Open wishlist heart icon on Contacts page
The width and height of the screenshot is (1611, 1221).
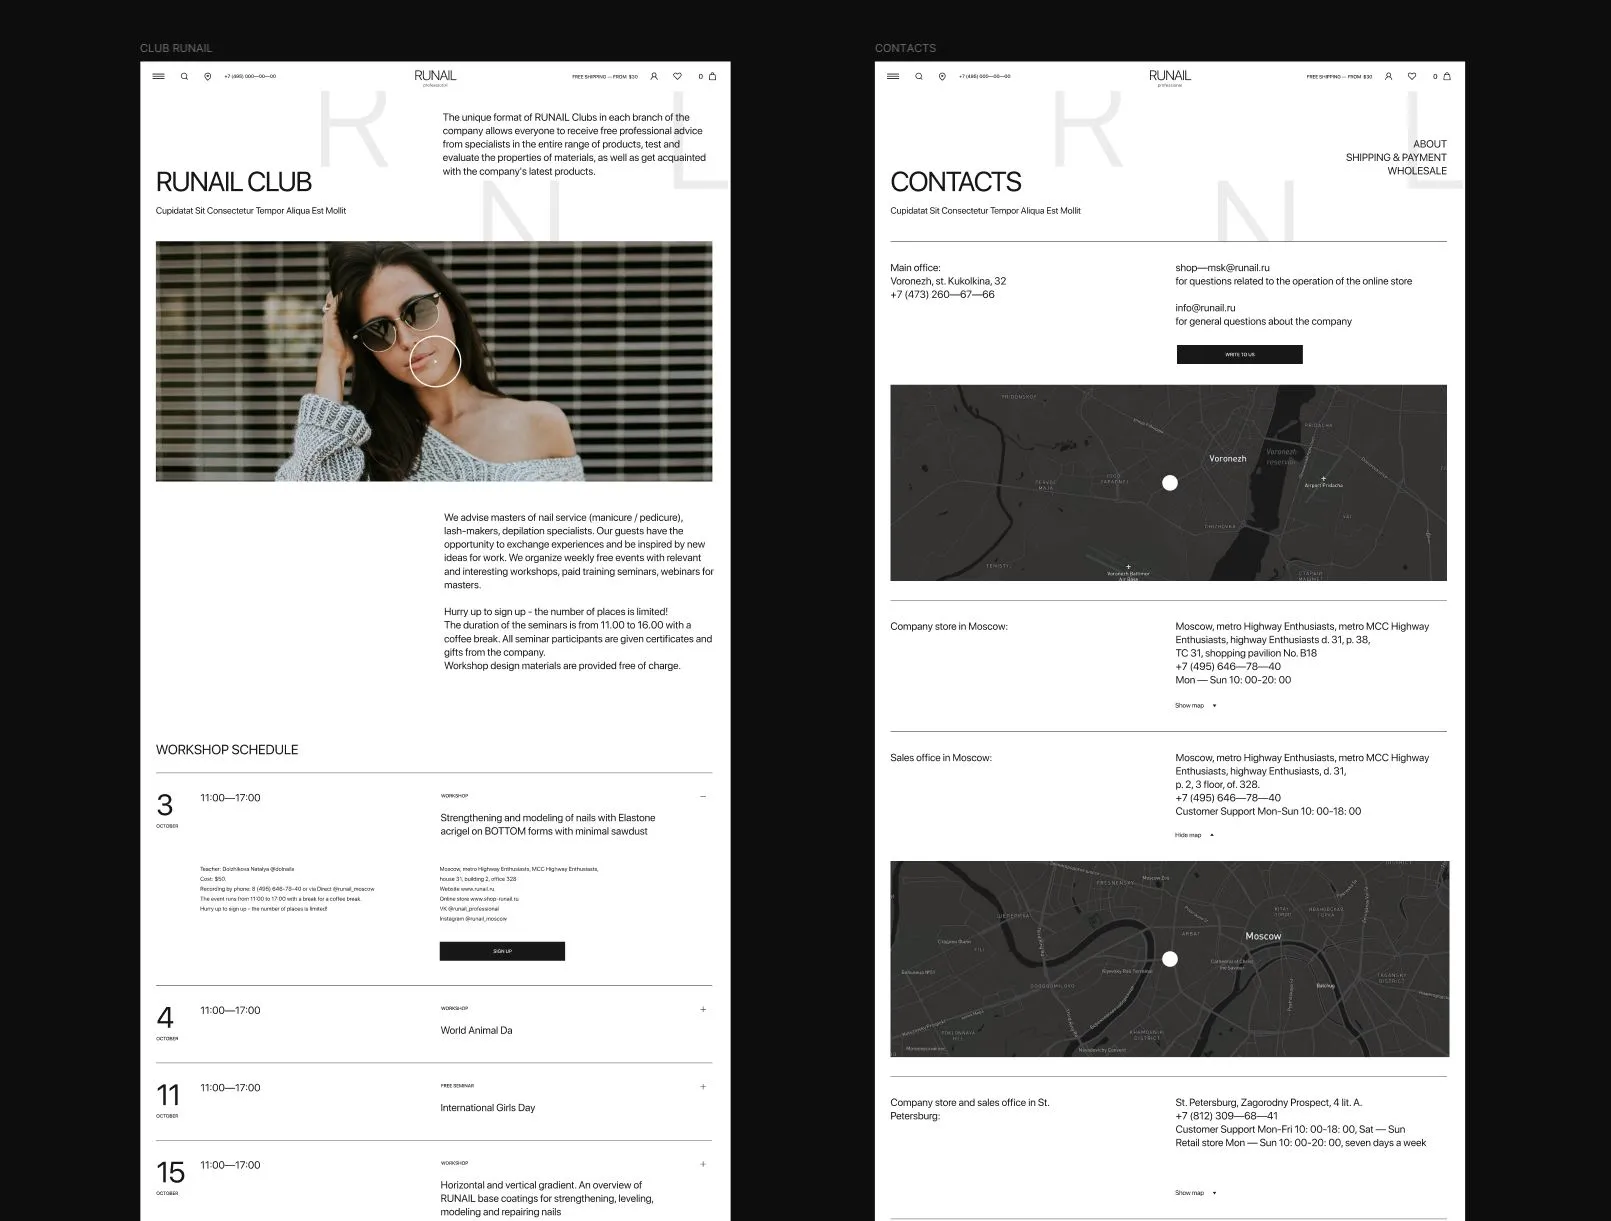1412,76
